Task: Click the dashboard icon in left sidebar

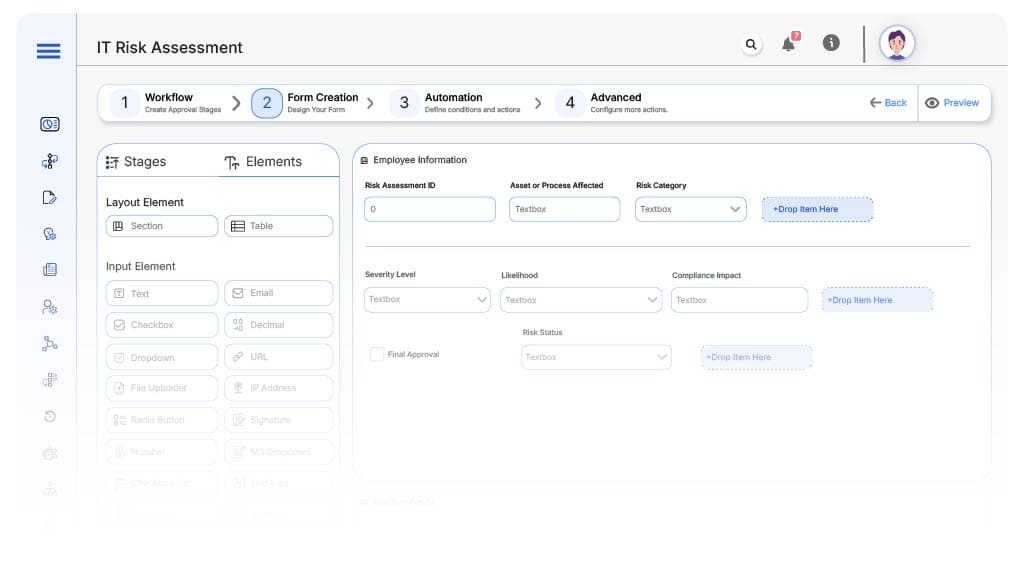Action: [x=49, y=124]
